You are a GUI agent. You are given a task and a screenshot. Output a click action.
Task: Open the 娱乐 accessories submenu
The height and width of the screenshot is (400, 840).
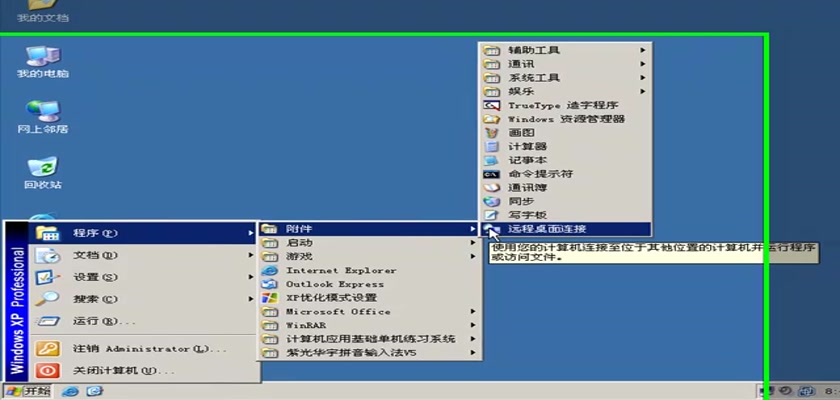(566, 92)
